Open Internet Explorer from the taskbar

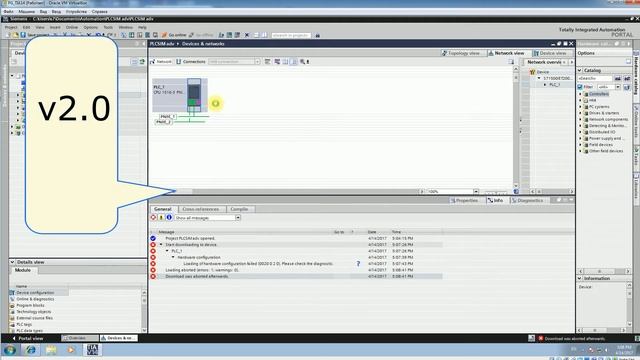click(x=31, y=350)
